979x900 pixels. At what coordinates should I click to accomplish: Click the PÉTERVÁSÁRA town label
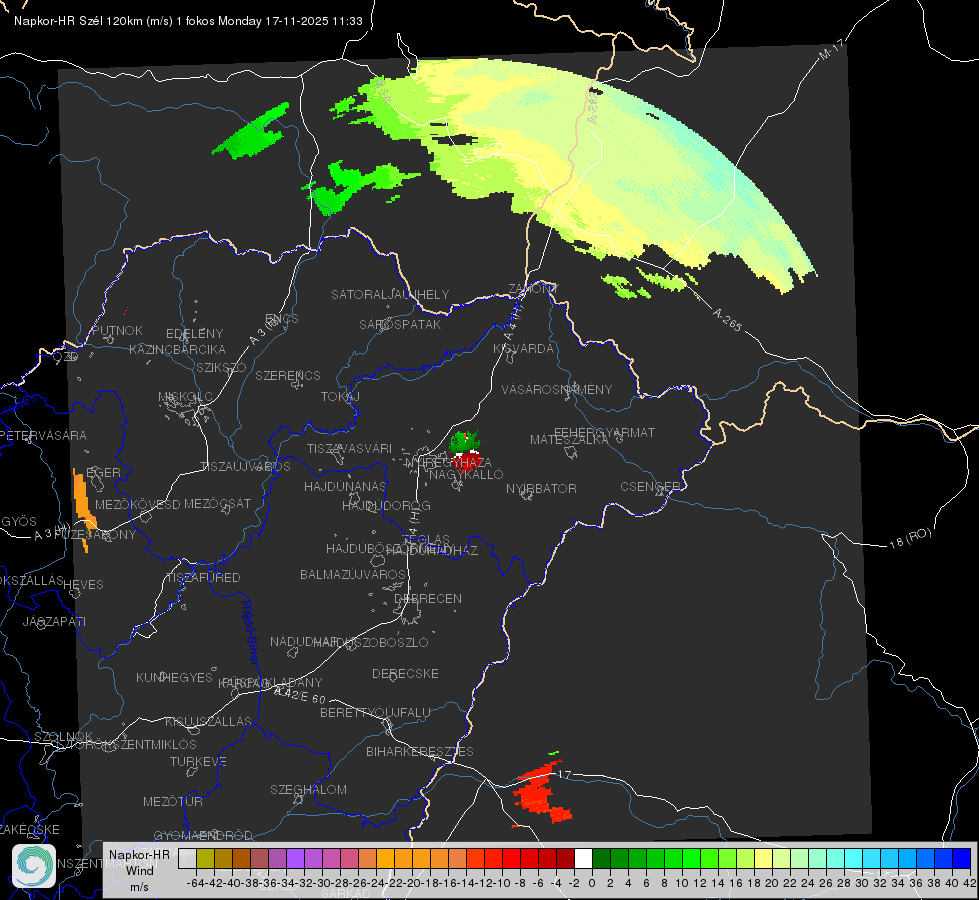coord(42,435)
